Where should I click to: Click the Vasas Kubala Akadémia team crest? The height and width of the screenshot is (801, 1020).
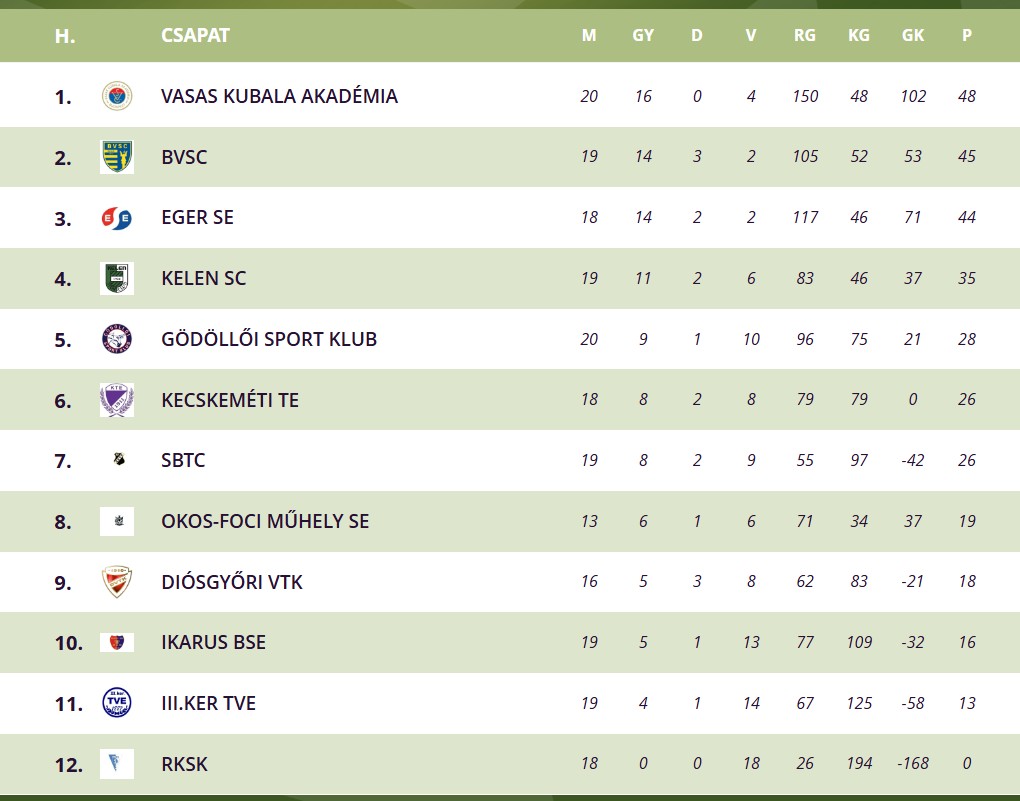coord(117,96)
